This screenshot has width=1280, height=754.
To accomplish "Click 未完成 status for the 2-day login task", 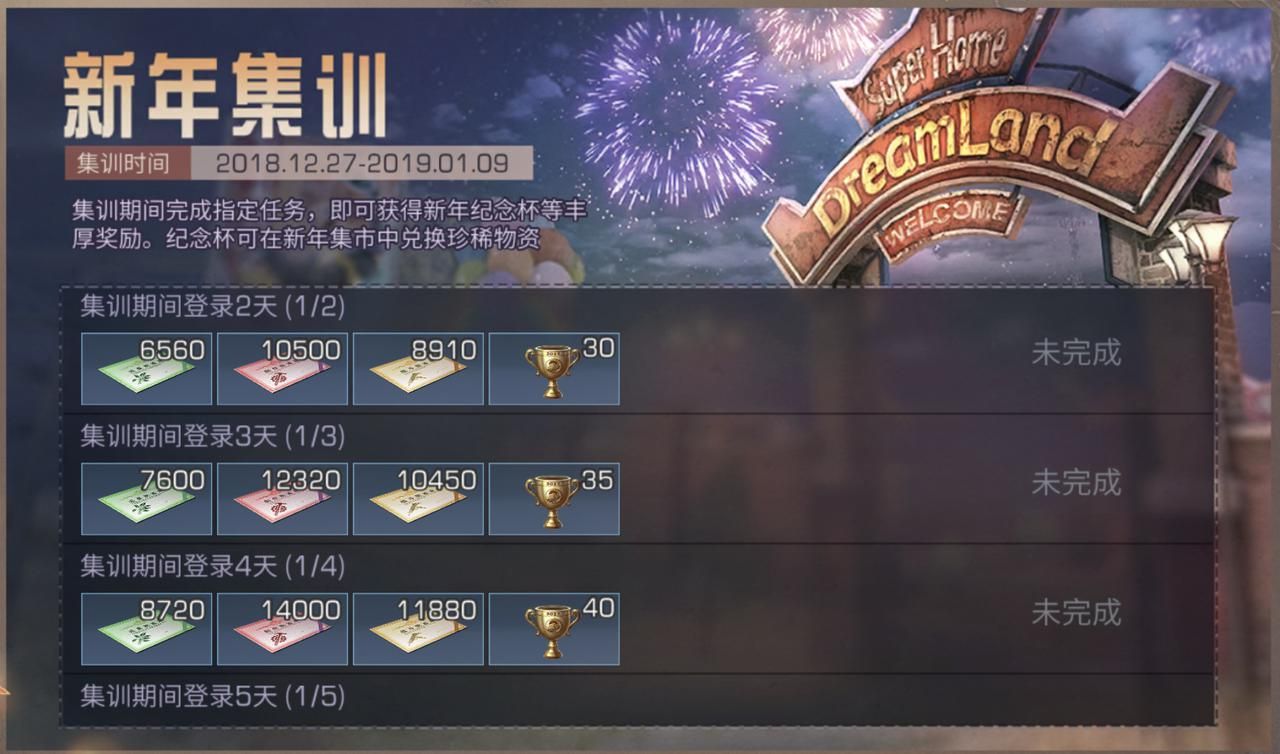I will pos(1076,352).
